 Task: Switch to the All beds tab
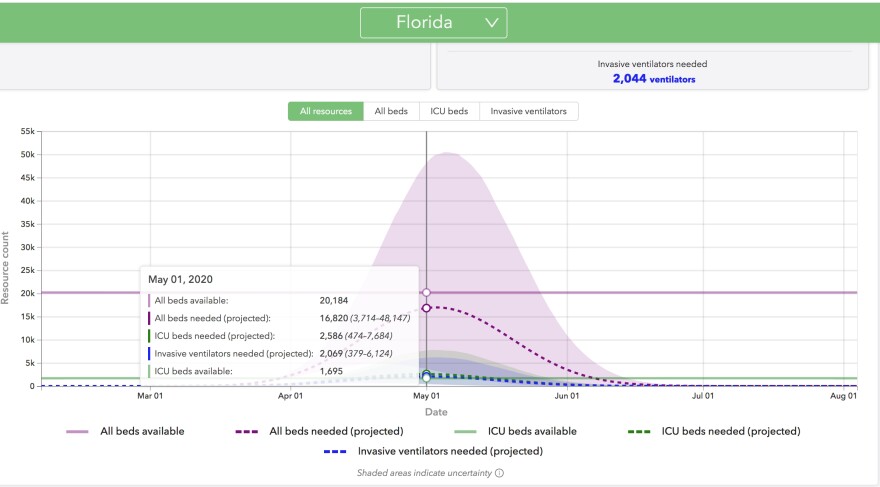pyautogui.click(x=391, y=111)
